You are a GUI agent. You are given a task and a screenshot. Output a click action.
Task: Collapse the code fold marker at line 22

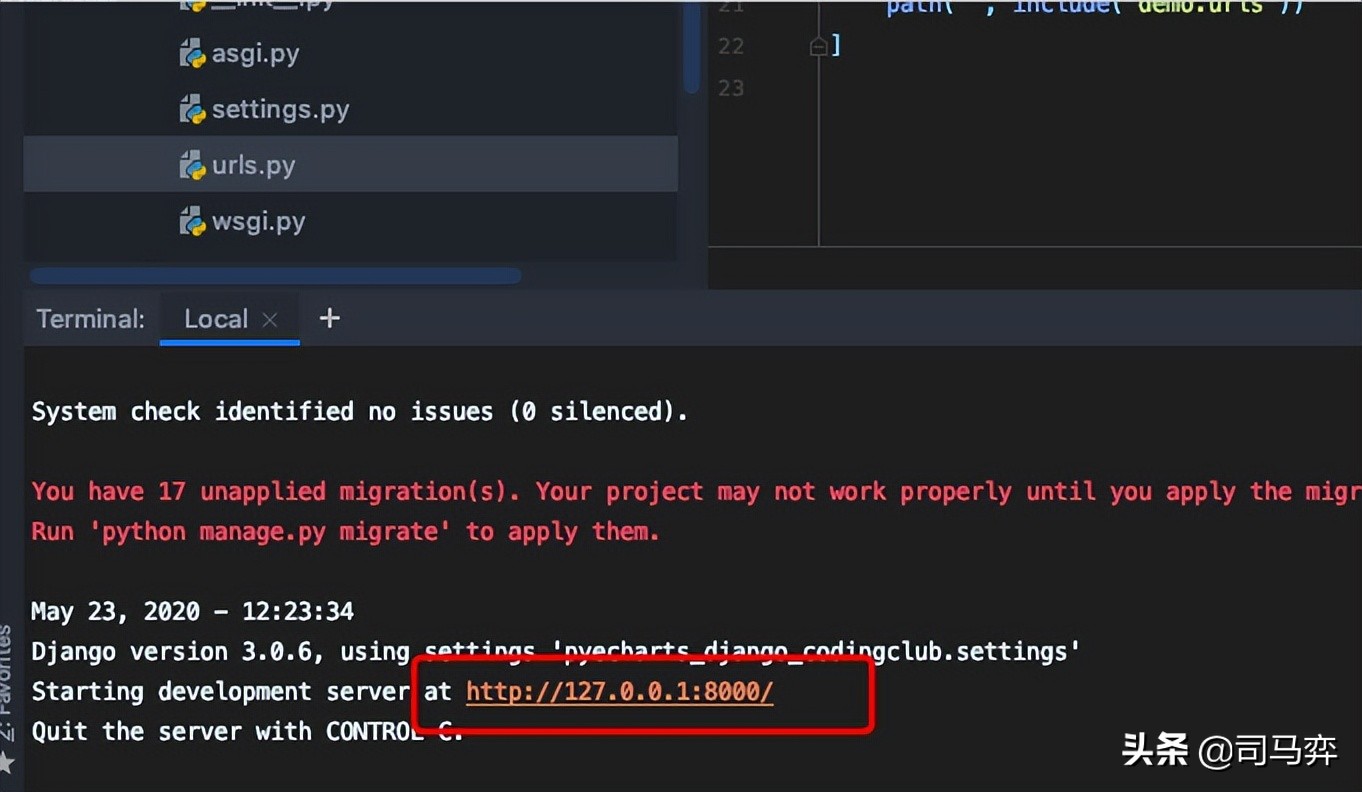tap(818, 46)
